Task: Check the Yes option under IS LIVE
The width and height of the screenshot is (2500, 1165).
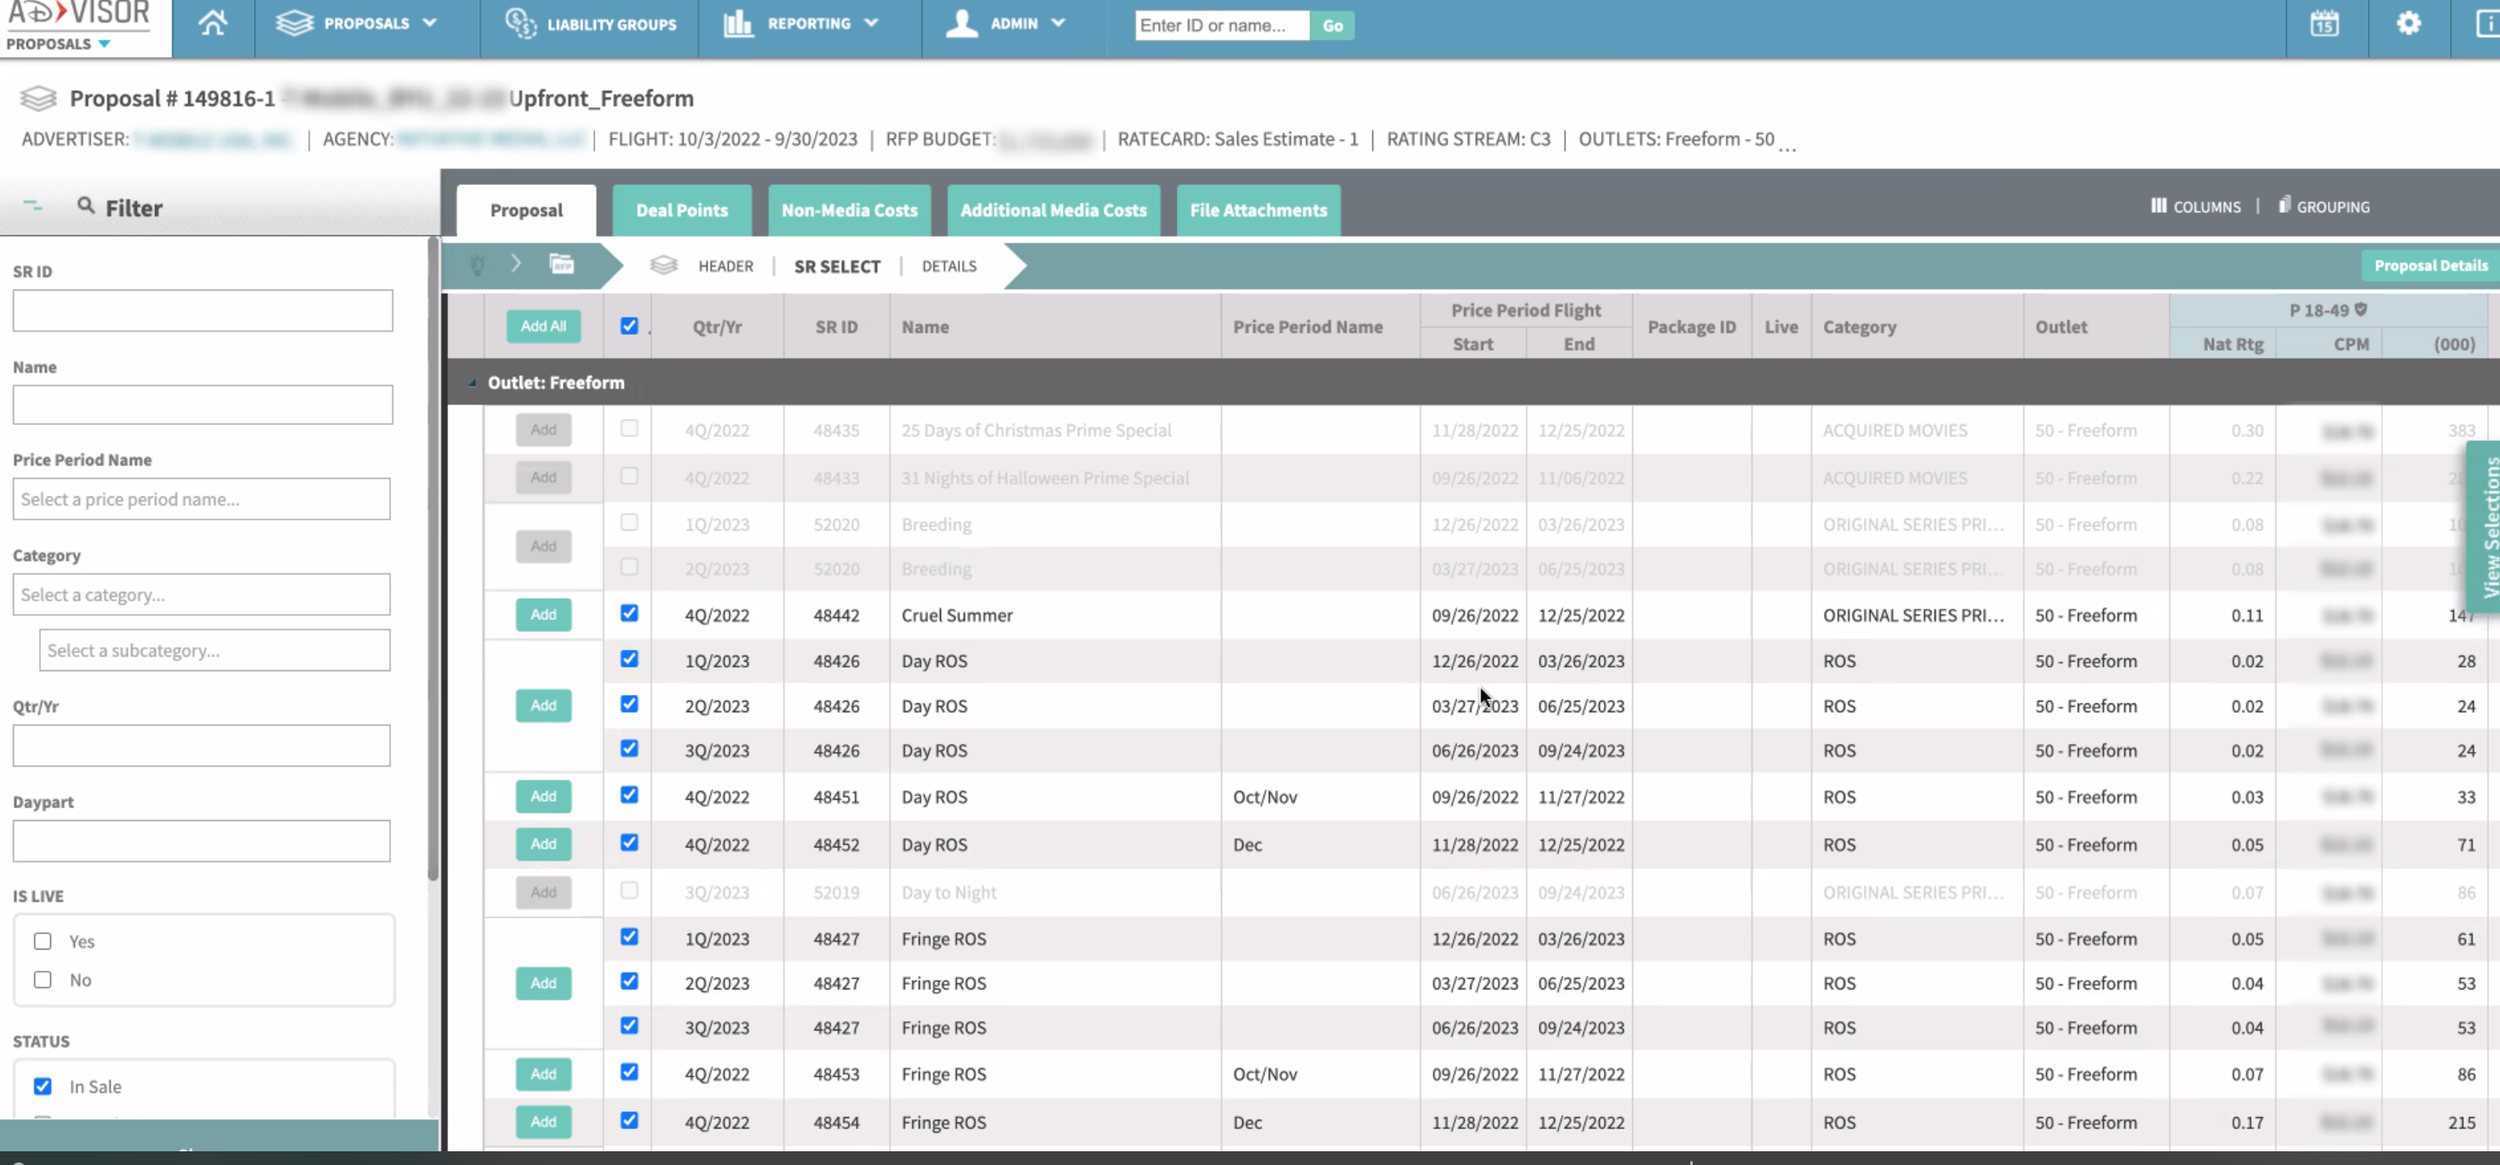Action: 43,941
